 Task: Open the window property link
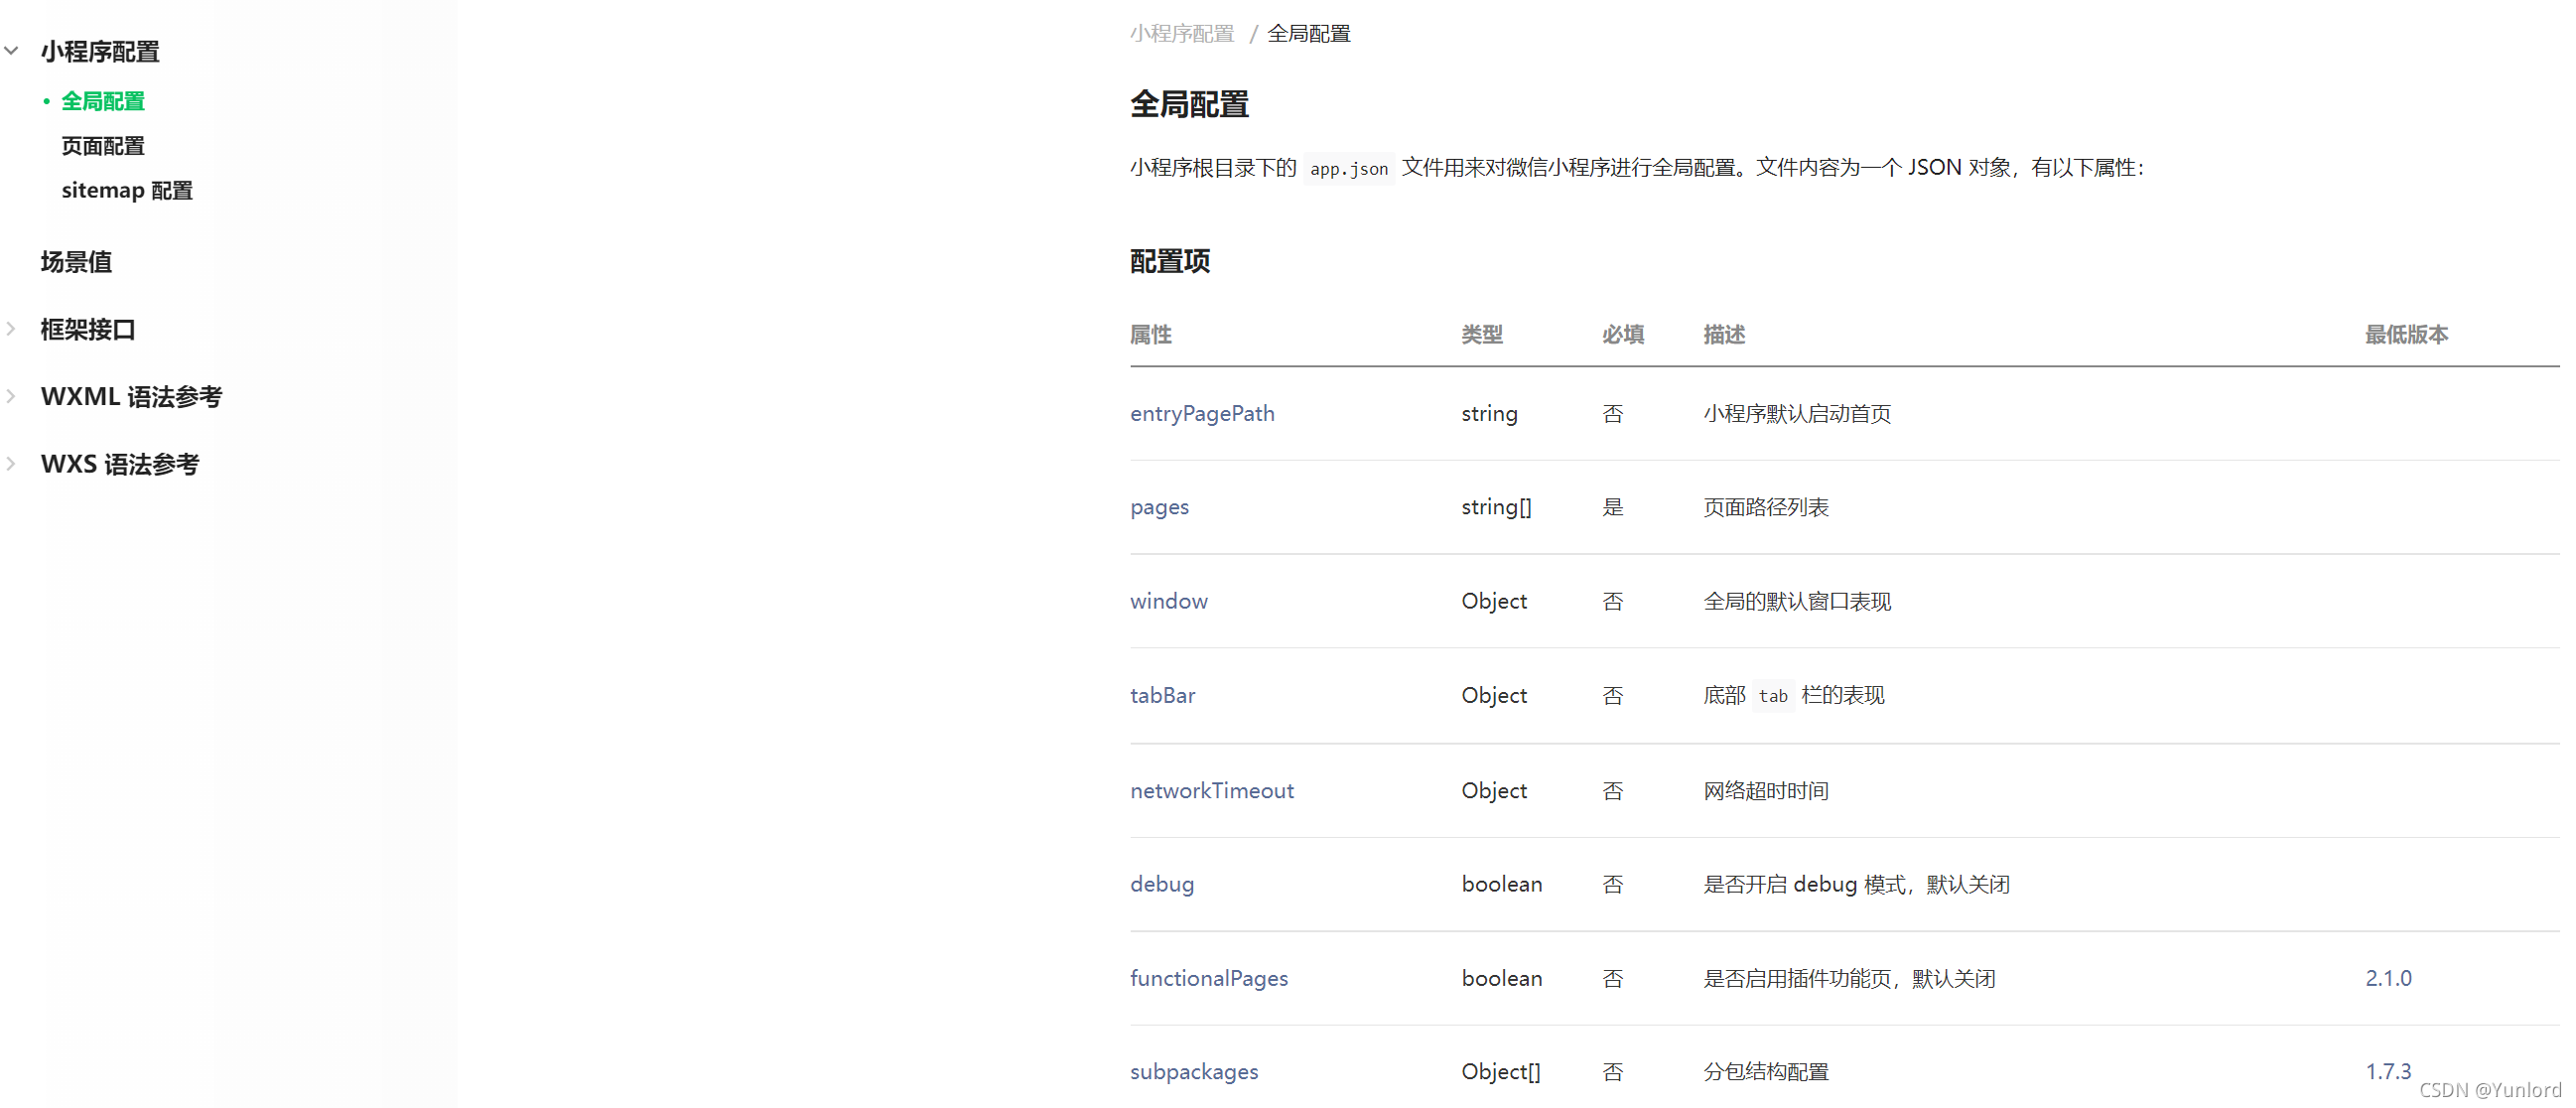(x=1168, y=601)
